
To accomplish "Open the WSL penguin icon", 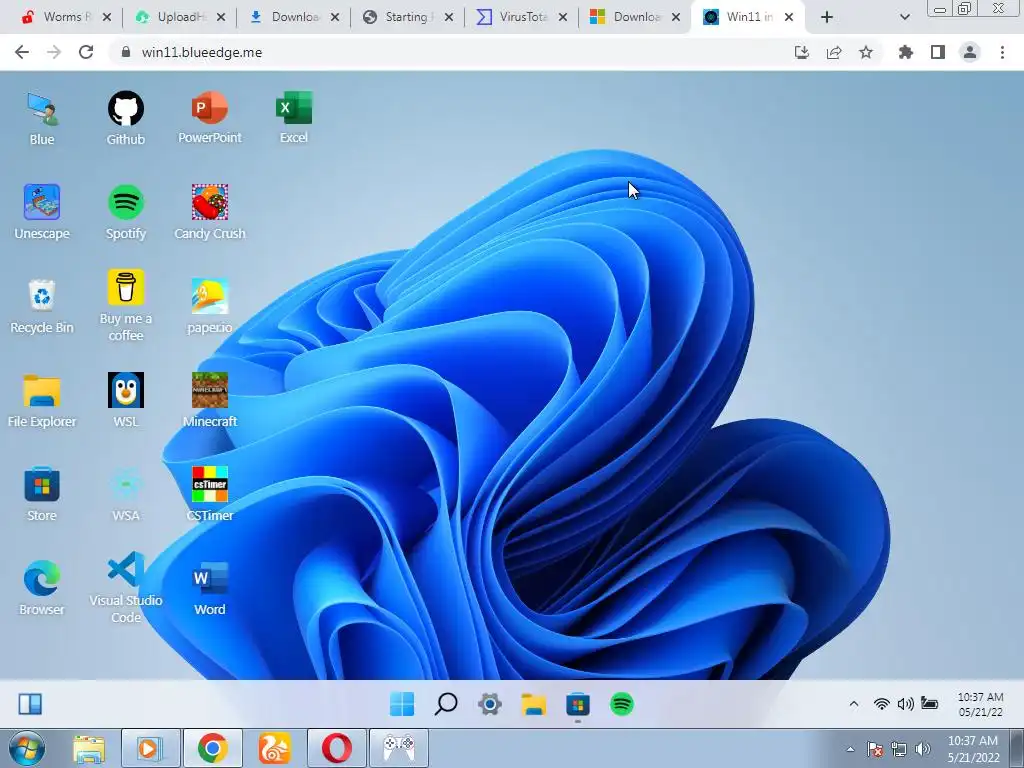I will (125, 400).
